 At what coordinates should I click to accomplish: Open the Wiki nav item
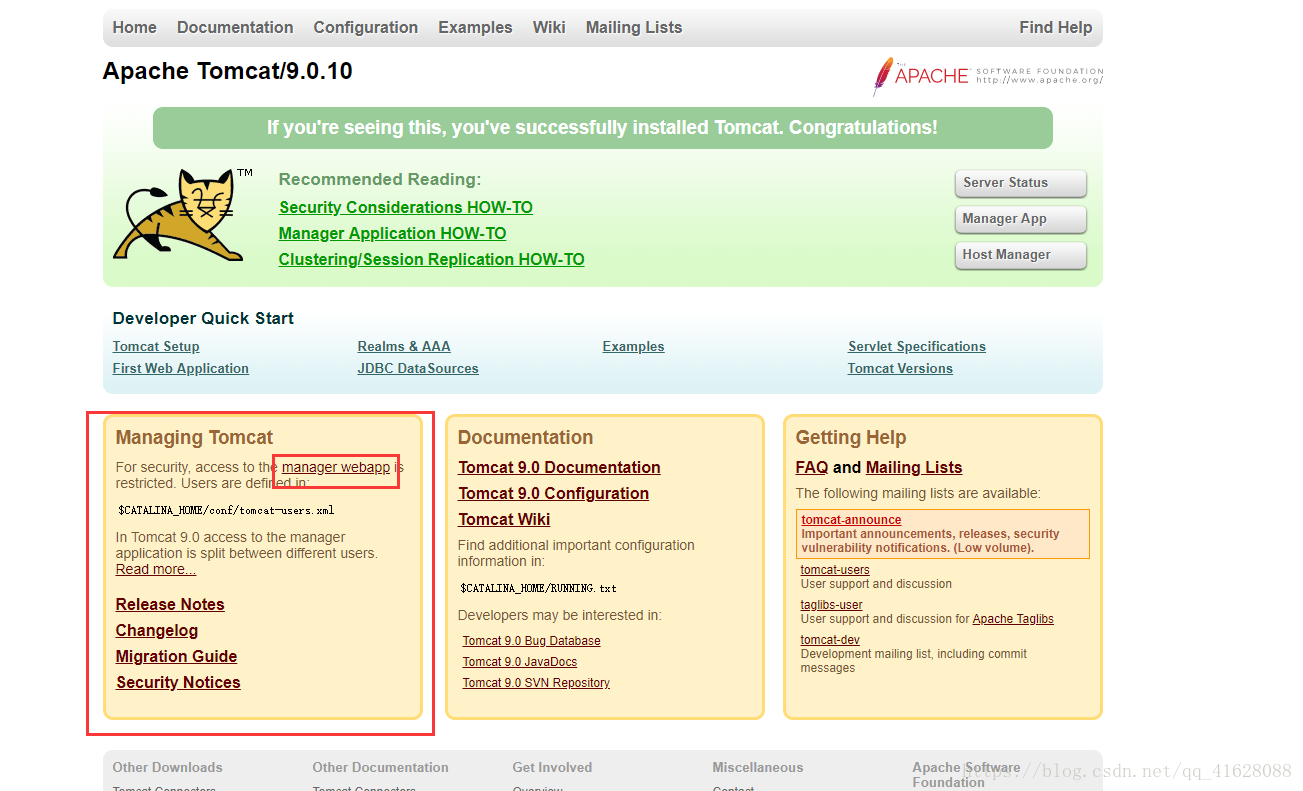[549, 28]
